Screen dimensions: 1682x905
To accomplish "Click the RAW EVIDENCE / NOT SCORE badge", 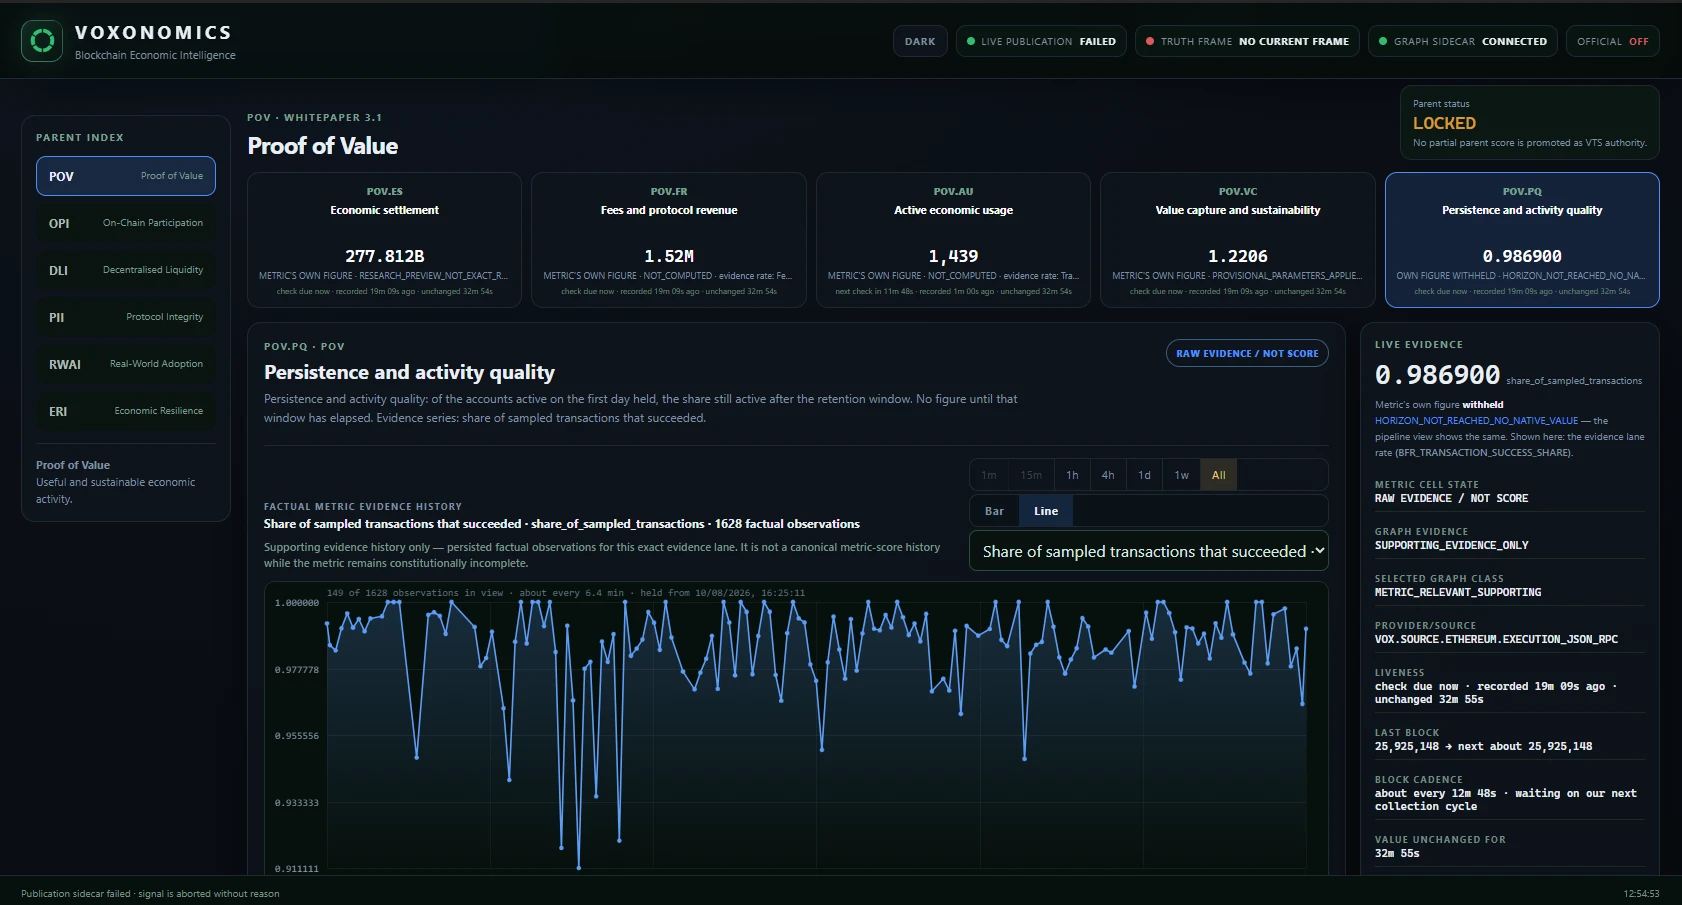I will (x=1247, y=353).
